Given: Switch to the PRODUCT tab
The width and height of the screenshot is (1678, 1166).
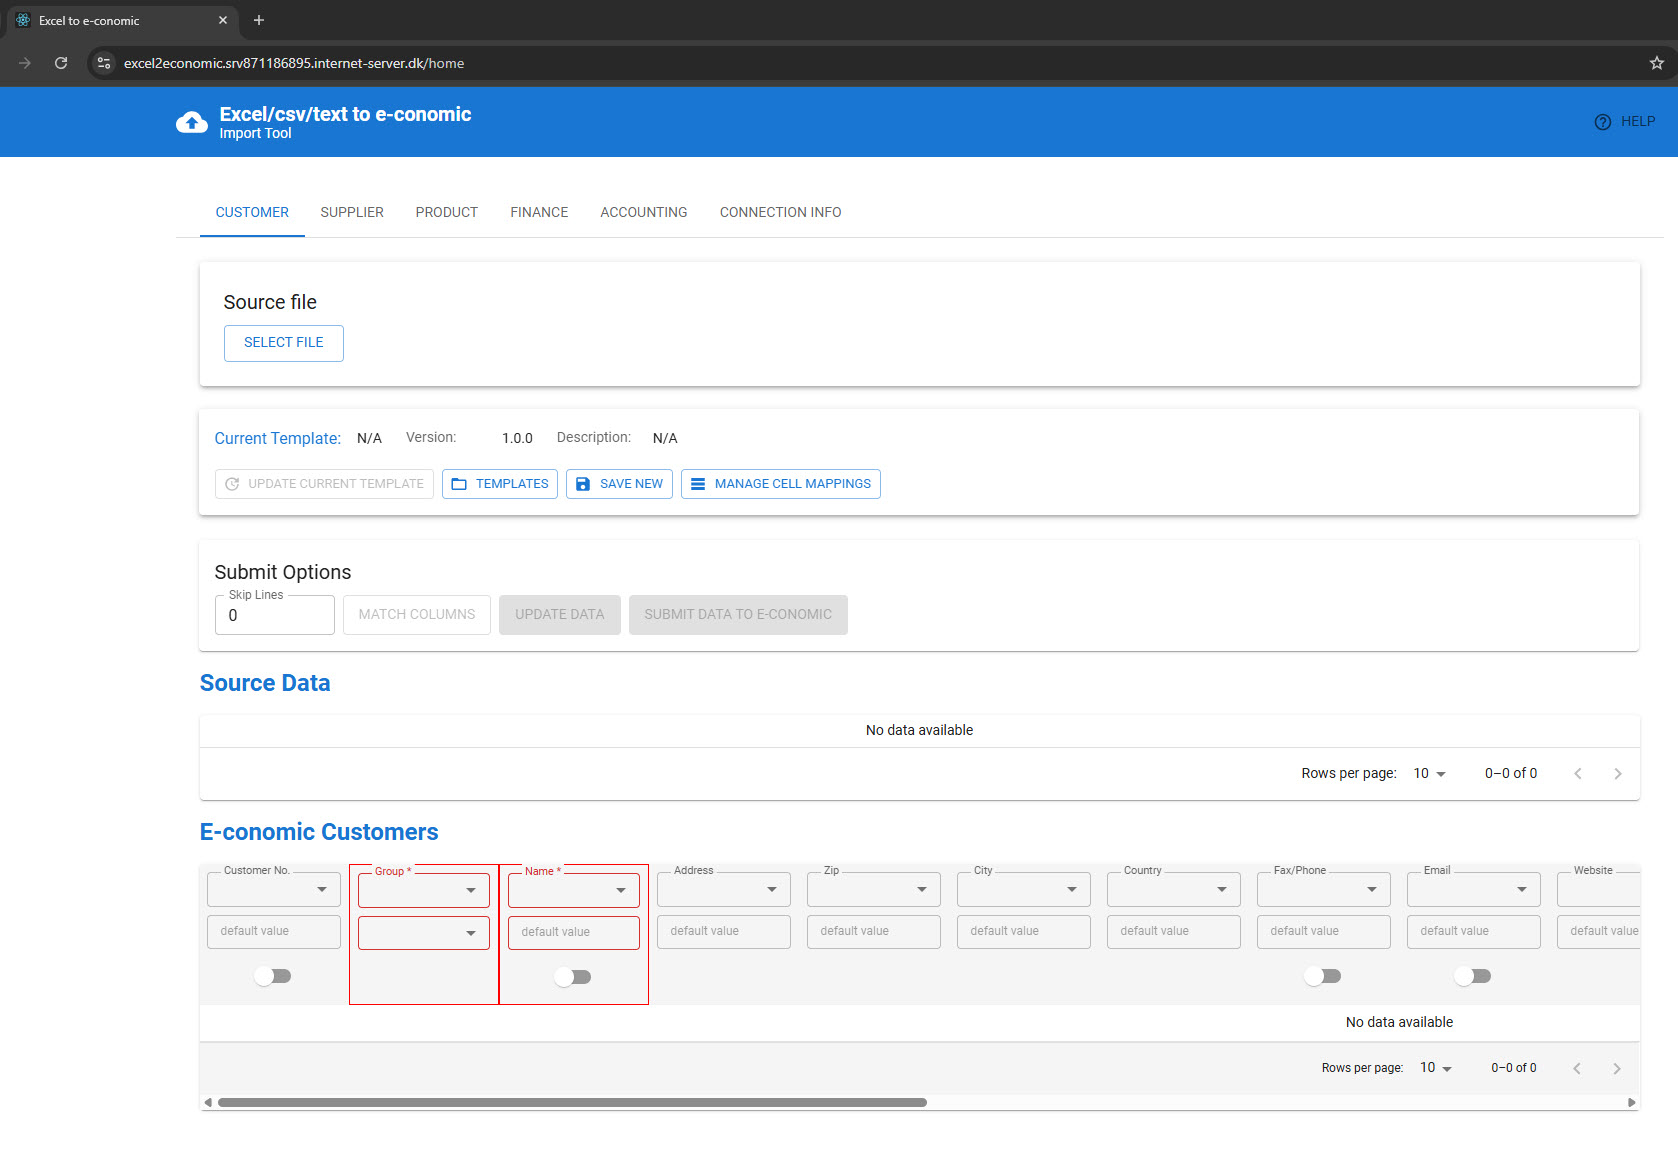Looking at the screenshot, I should (x=447, y=212).
